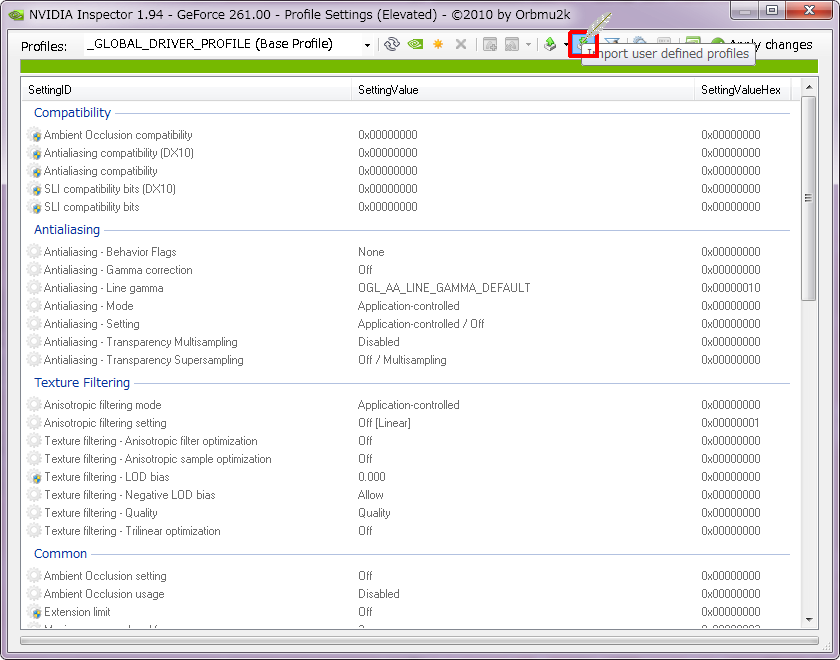
Task: Click the Disabled value for Ambient Occlusion usage
Action: pos(379,594)
